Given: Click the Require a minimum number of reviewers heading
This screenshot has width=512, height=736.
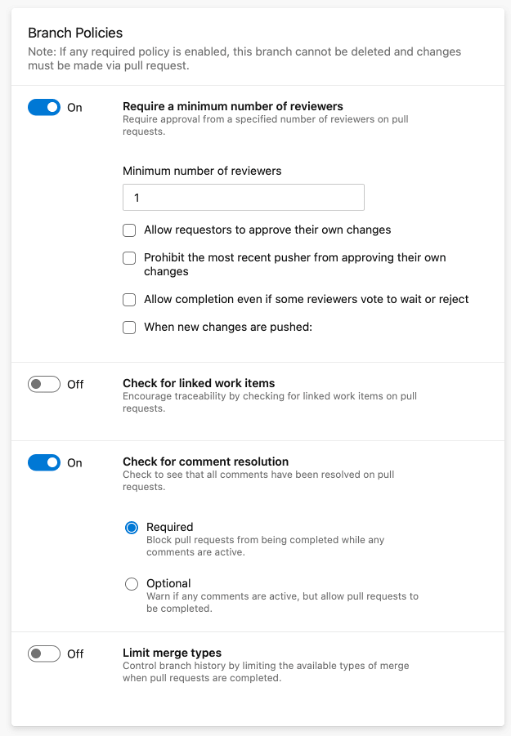Looking at the screenshot, I should pyautogui.click(x=233, y=106).
